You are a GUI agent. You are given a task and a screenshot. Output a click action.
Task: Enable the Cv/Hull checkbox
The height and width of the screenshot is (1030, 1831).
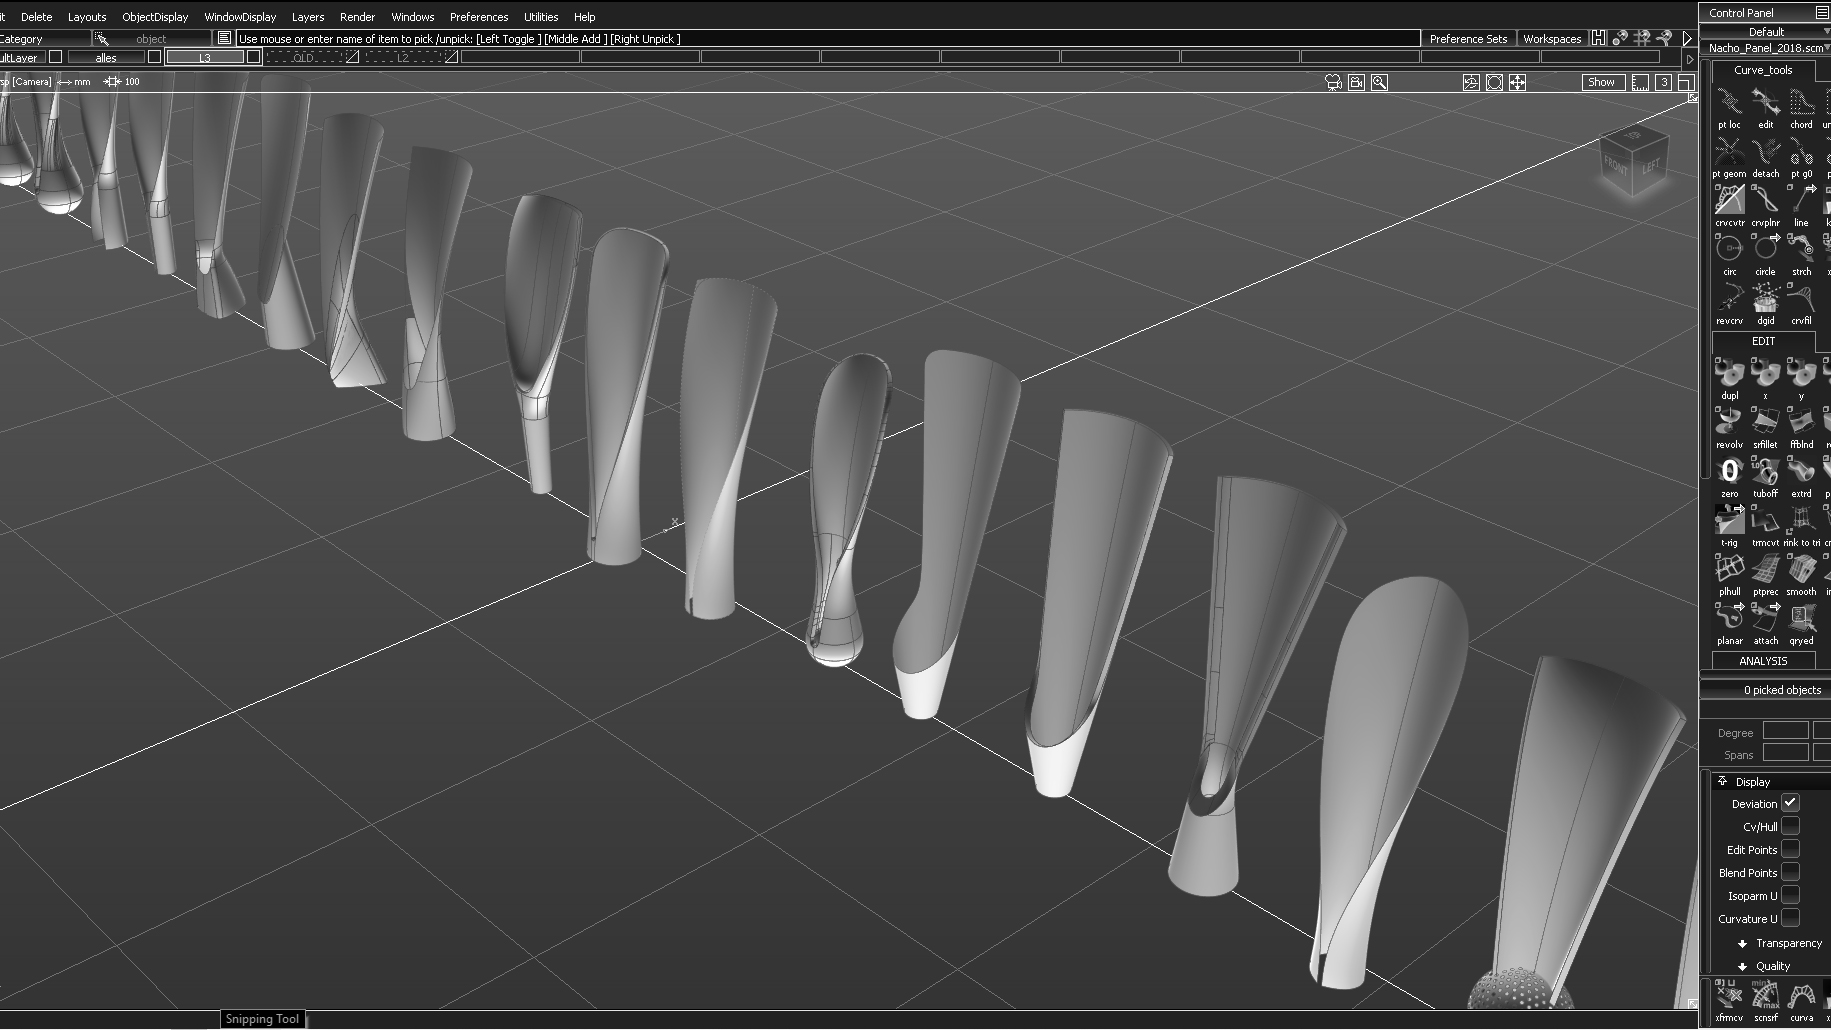[x=1790, y=826]
